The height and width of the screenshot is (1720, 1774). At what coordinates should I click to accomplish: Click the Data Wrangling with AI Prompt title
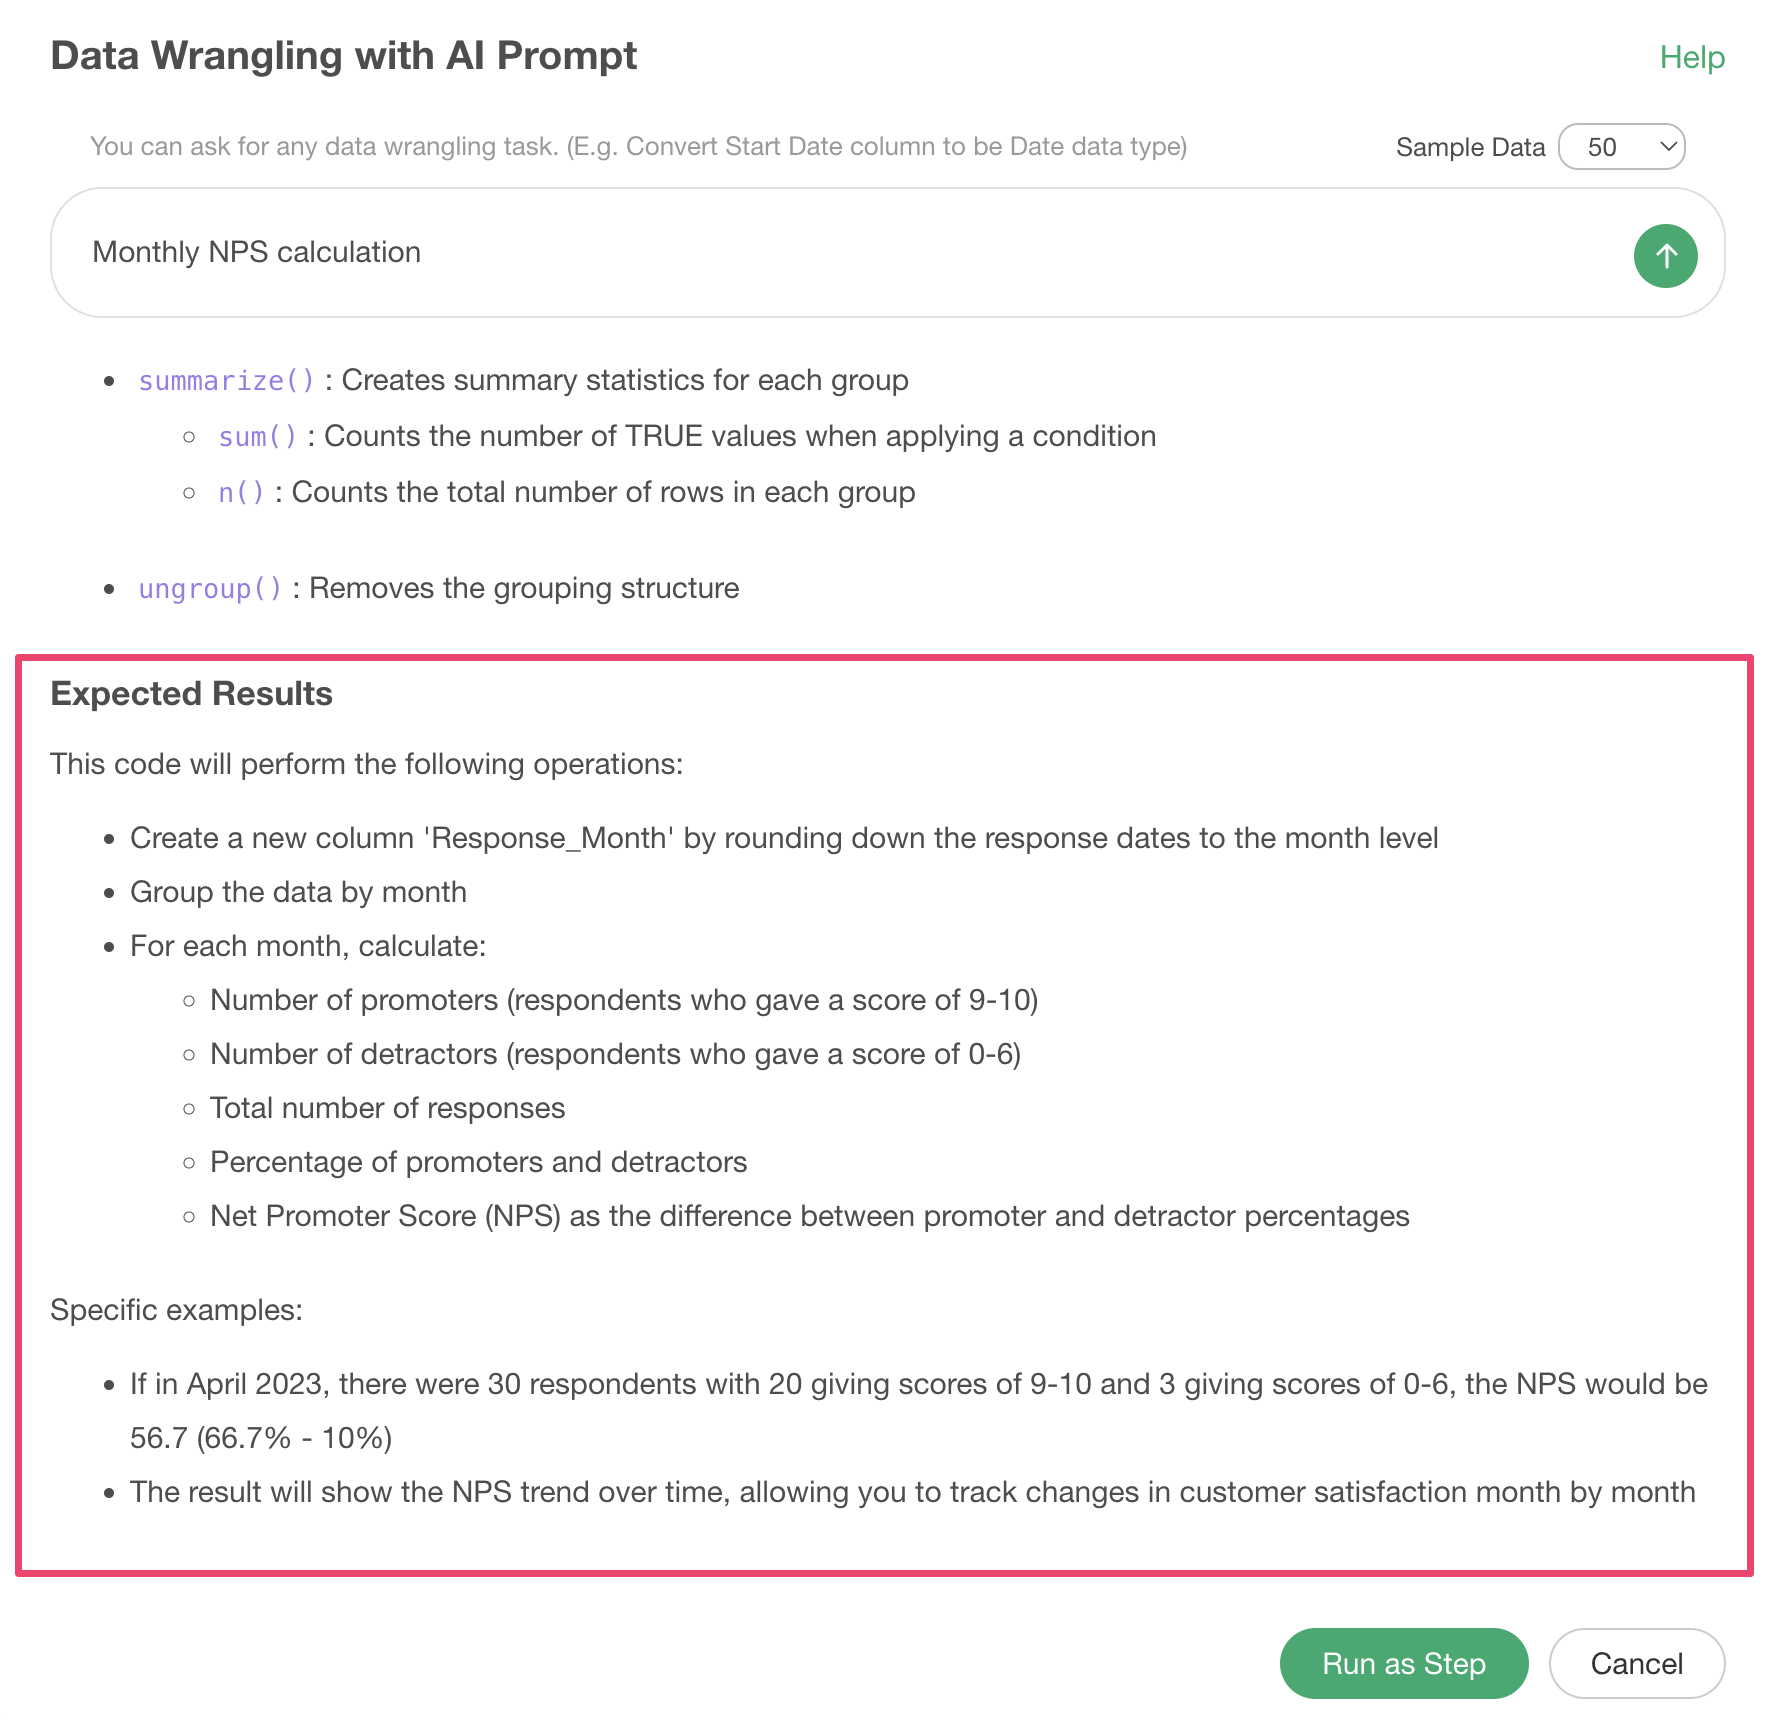tap(344, 56)
